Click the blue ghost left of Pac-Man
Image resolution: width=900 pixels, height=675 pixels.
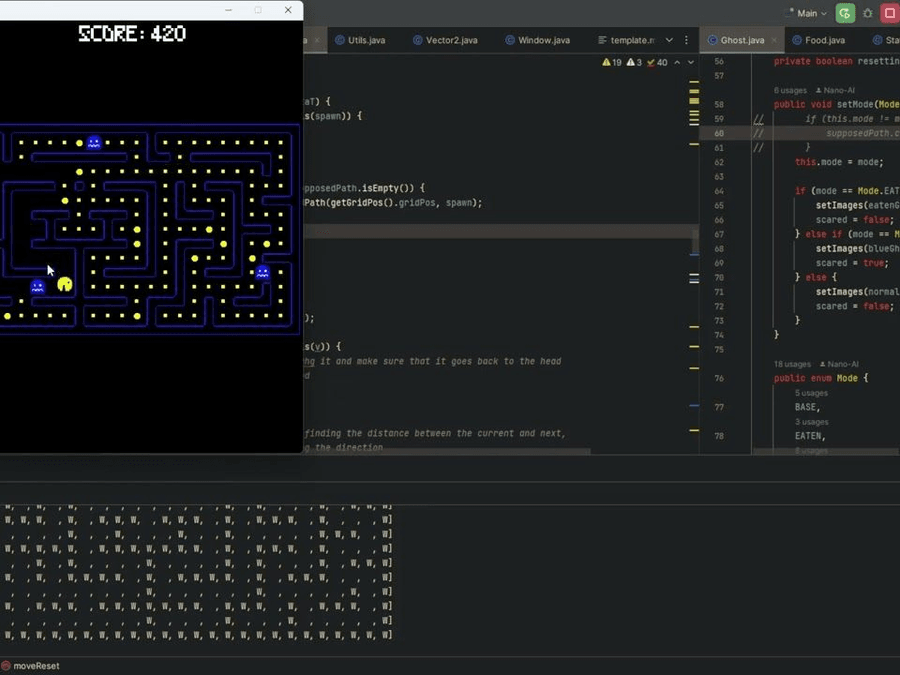pos(38,286)
